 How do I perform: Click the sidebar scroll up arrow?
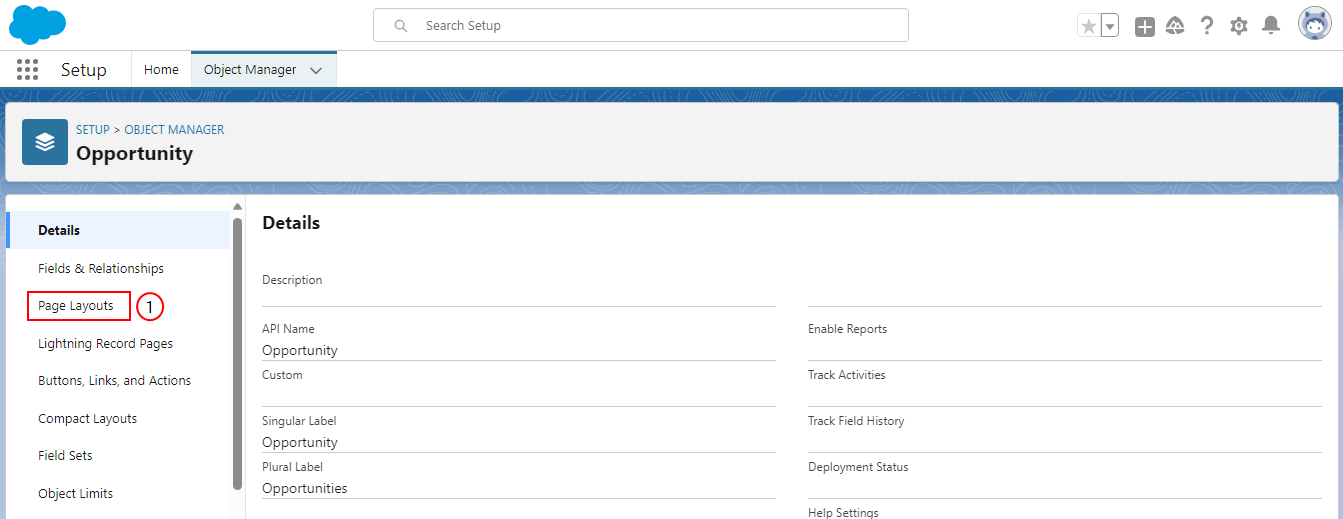coord(237,207)
